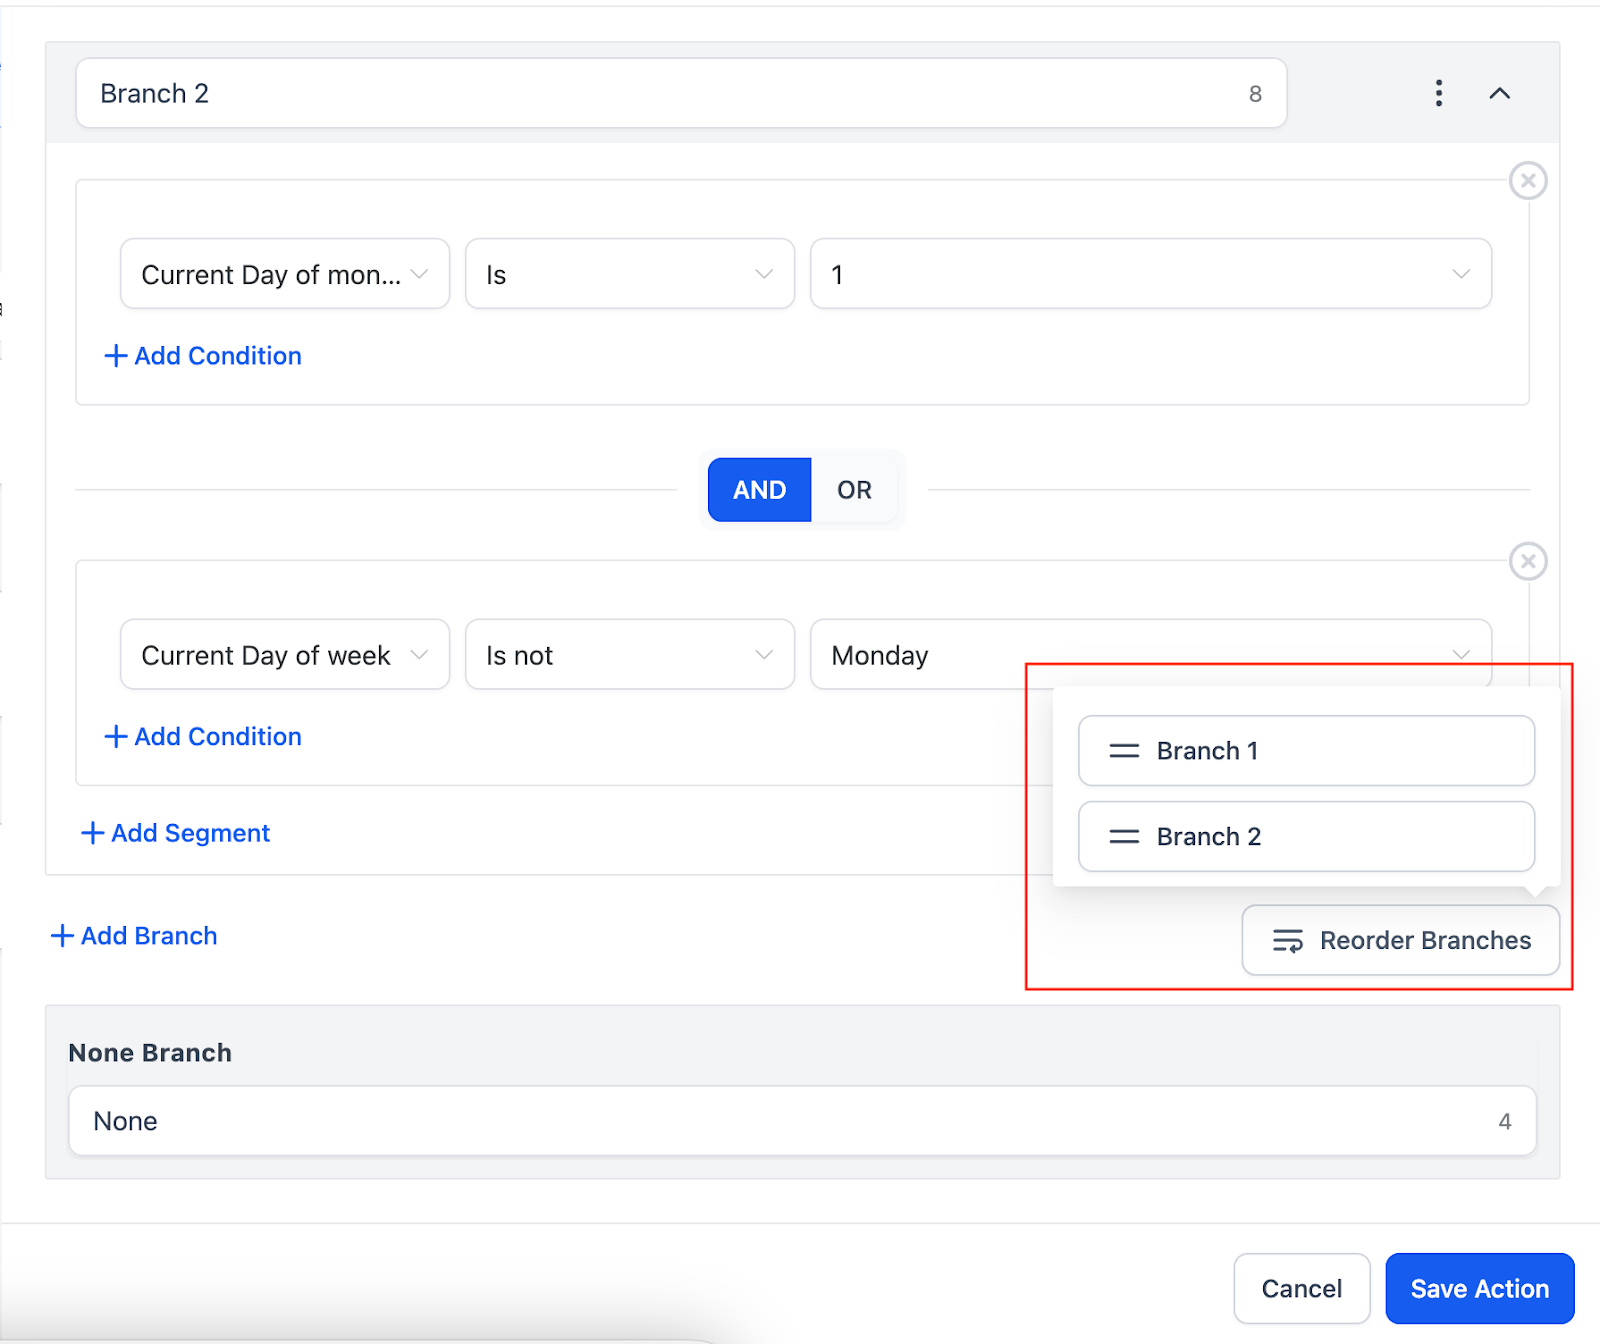The image size is (1600, 1344).
Task: Open the Current Day of week field dropdown
Action: click(x=285, y=655)
